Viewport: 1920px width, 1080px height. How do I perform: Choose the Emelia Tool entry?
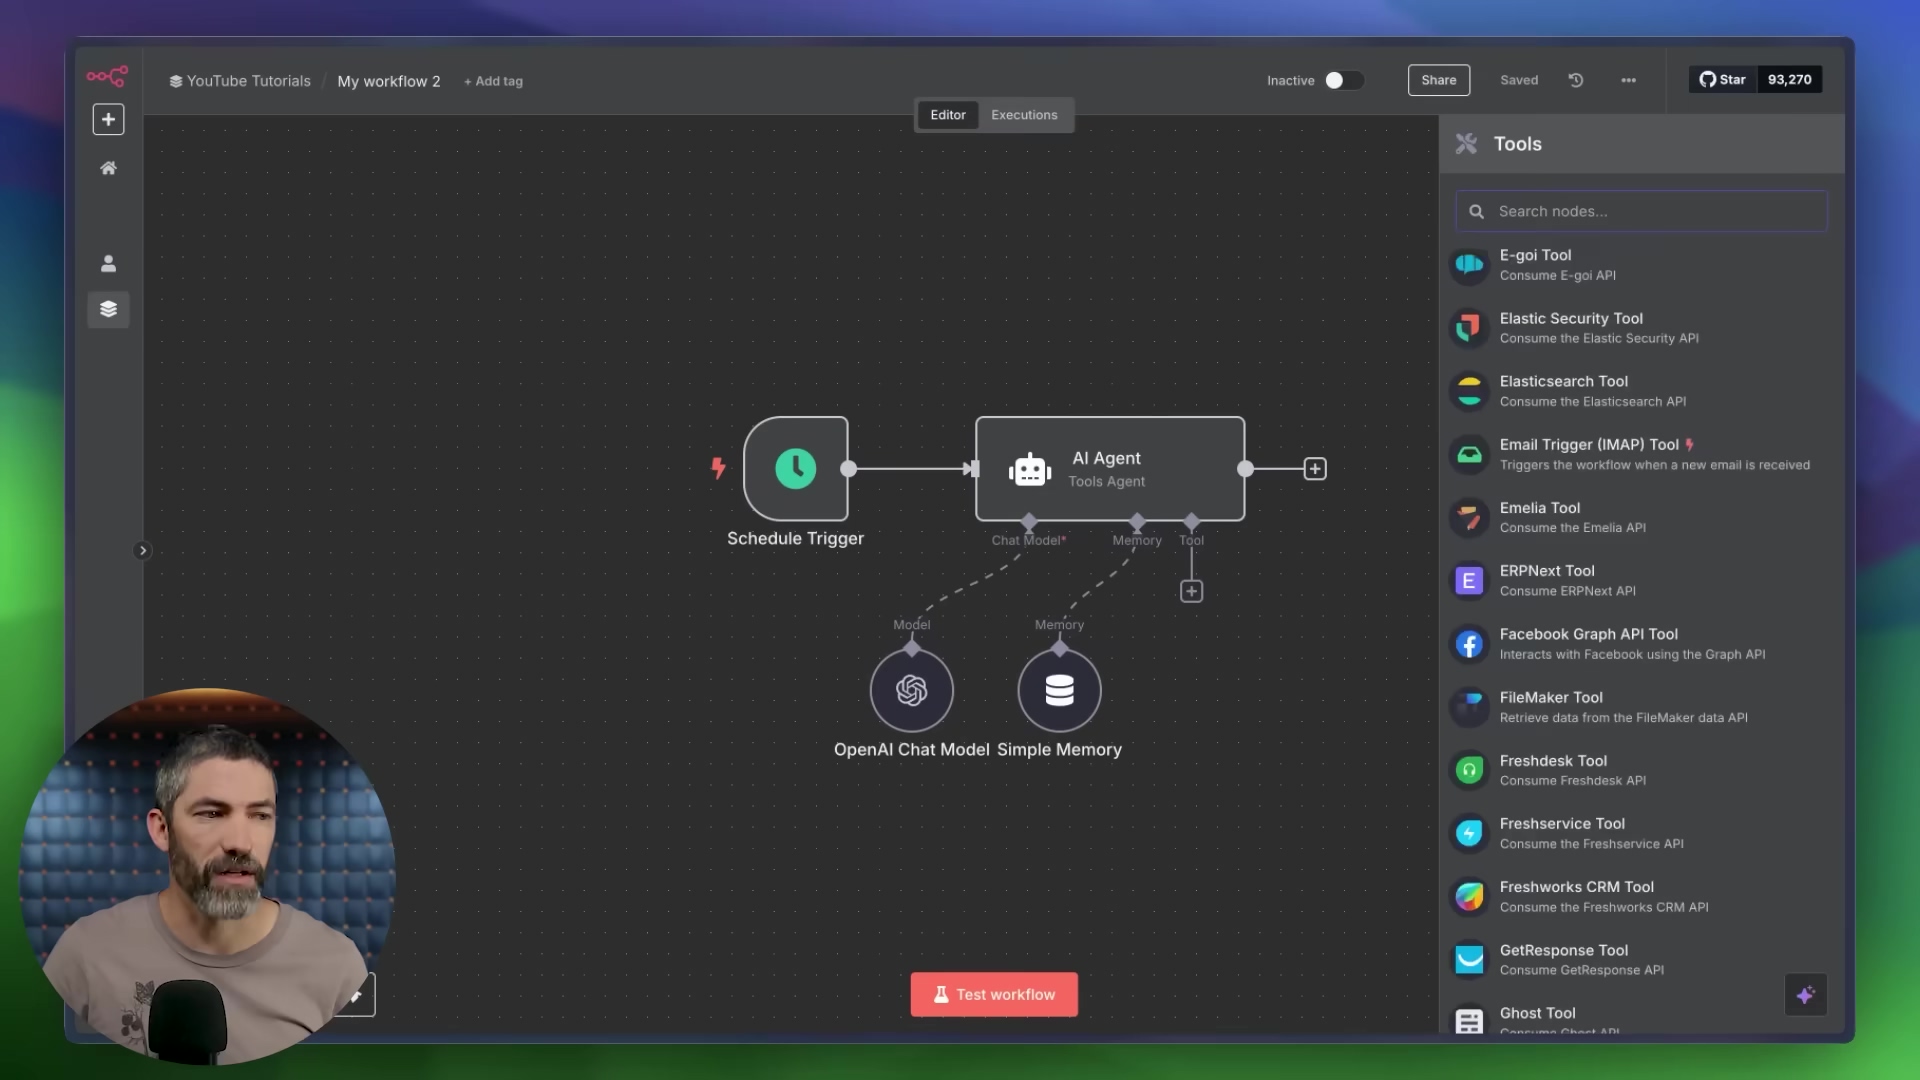point(1641,517)
